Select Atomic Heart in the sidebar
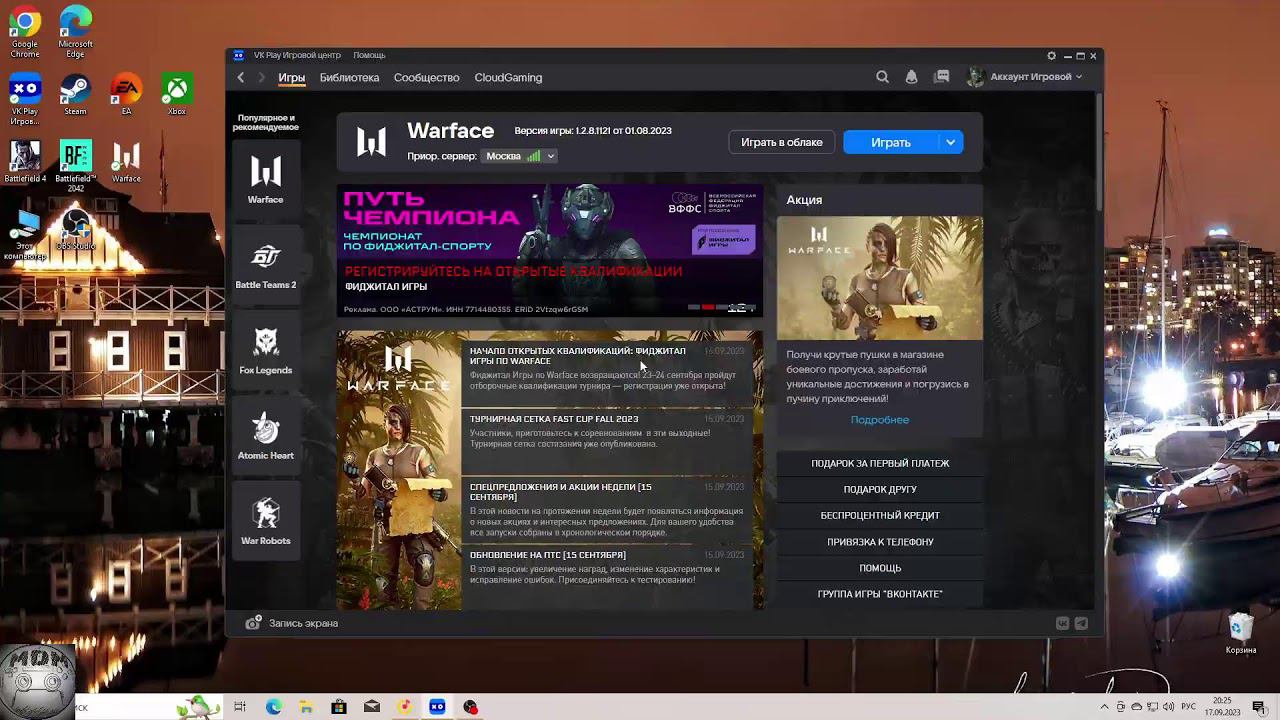The width and height of the screenshot is (1280, 720). (265, 436)
